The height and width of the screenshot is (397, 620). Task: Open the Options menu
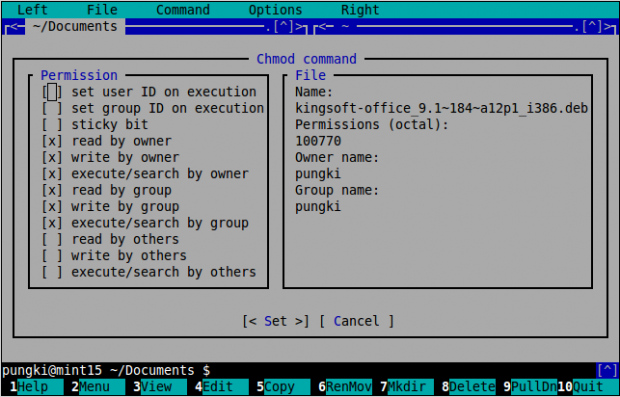click(275, 10)
